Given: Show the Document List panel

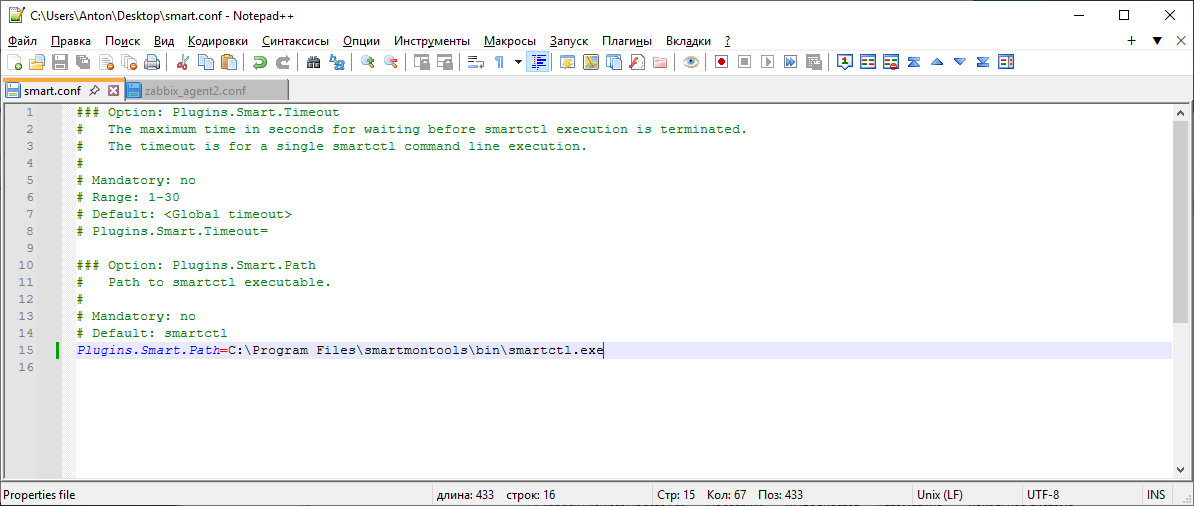Looking at the screenshot, I should (x=614, y=62).
